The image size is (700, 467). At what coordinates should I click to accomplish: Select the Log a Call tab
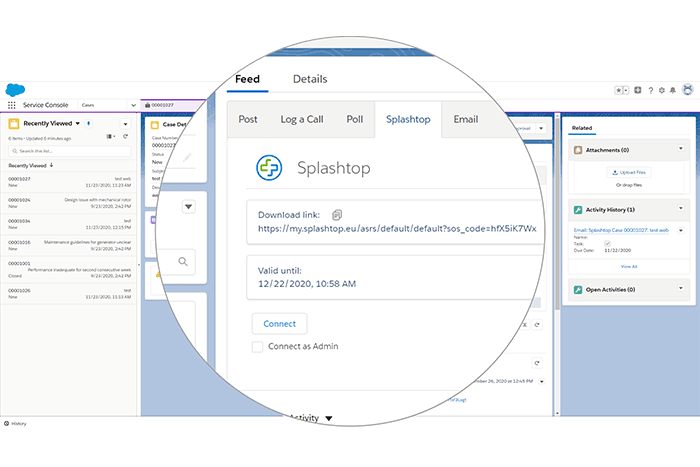[x=302, y=120]
